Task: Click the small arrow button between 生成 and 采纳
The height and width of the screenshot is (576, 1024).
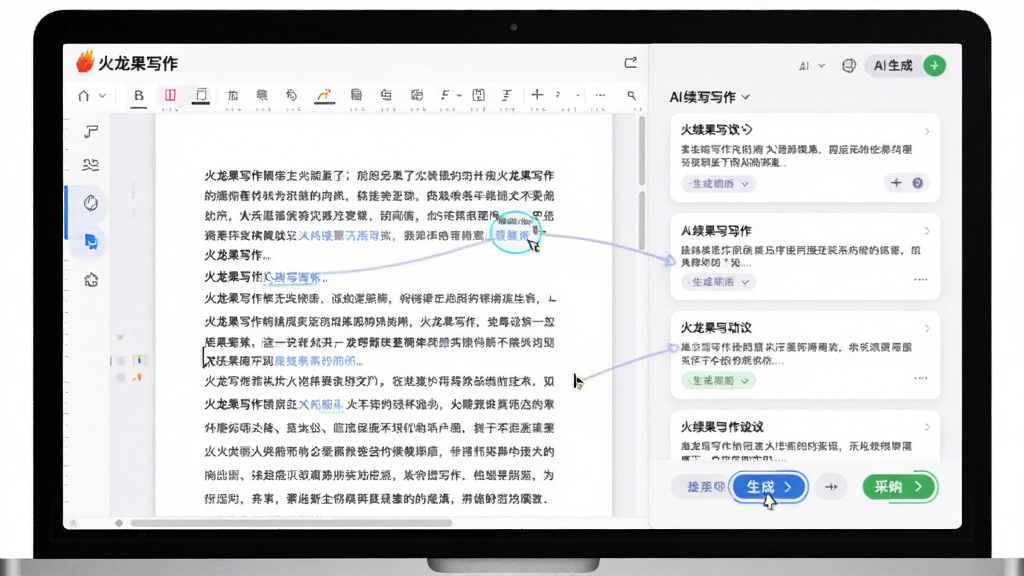Action: (831, 487)
